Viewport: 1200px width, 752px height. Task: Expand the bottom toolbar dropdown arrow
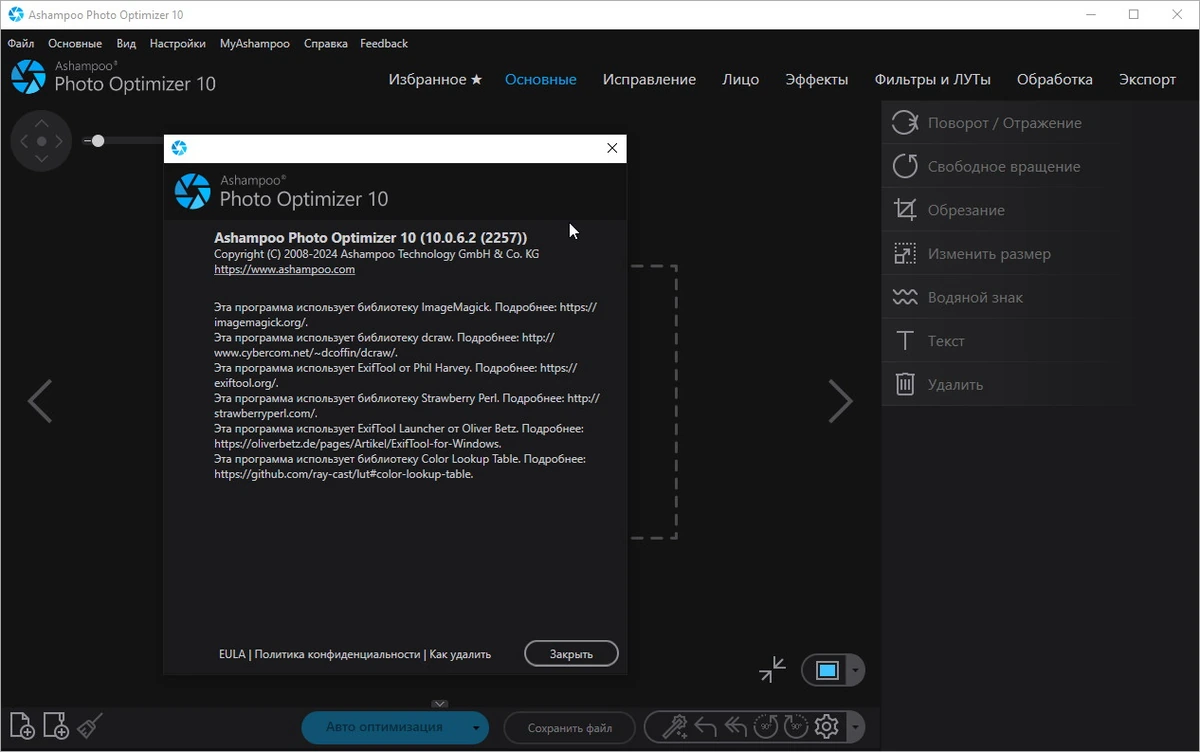tap(855, 726)
